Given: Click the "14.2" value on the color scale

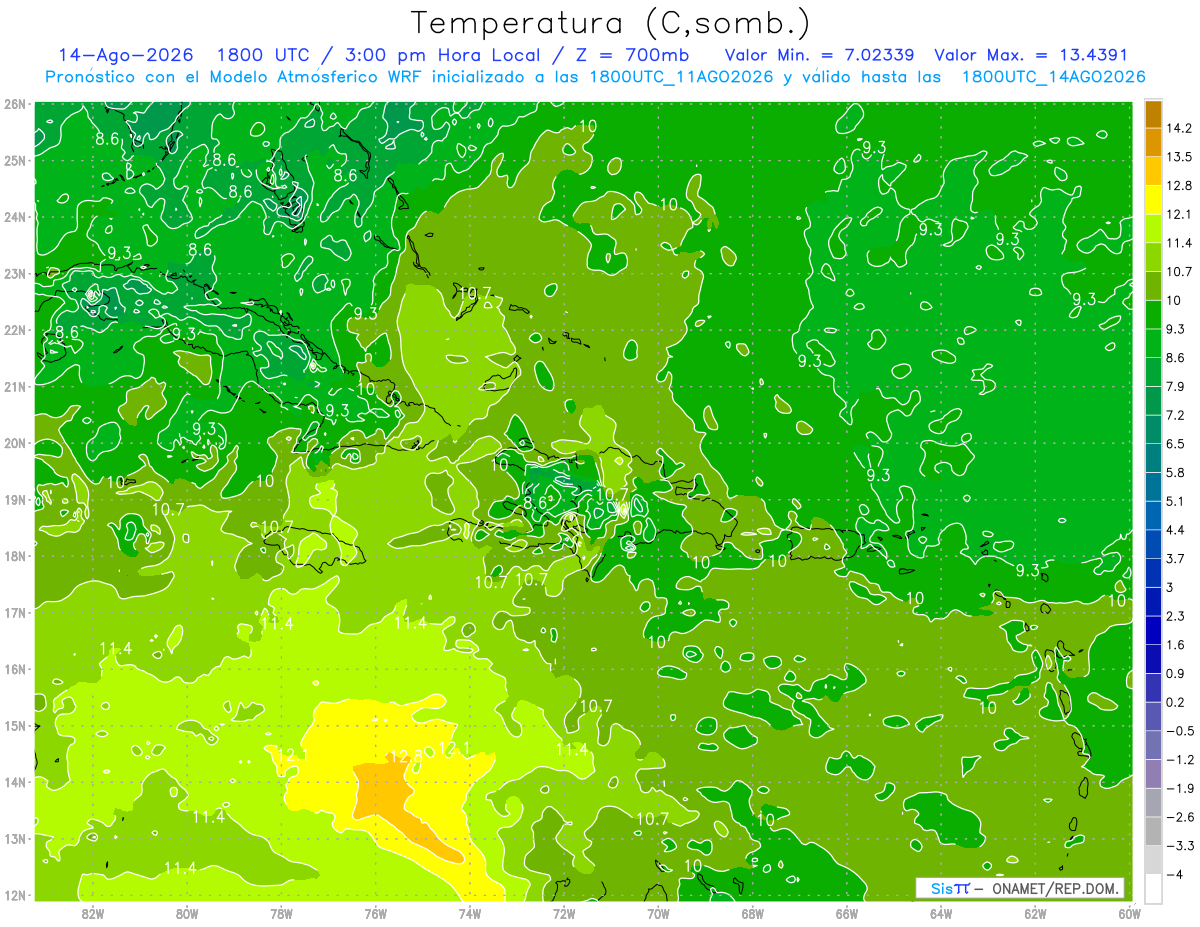Looking at the screenshot, I should point(1179,128).
